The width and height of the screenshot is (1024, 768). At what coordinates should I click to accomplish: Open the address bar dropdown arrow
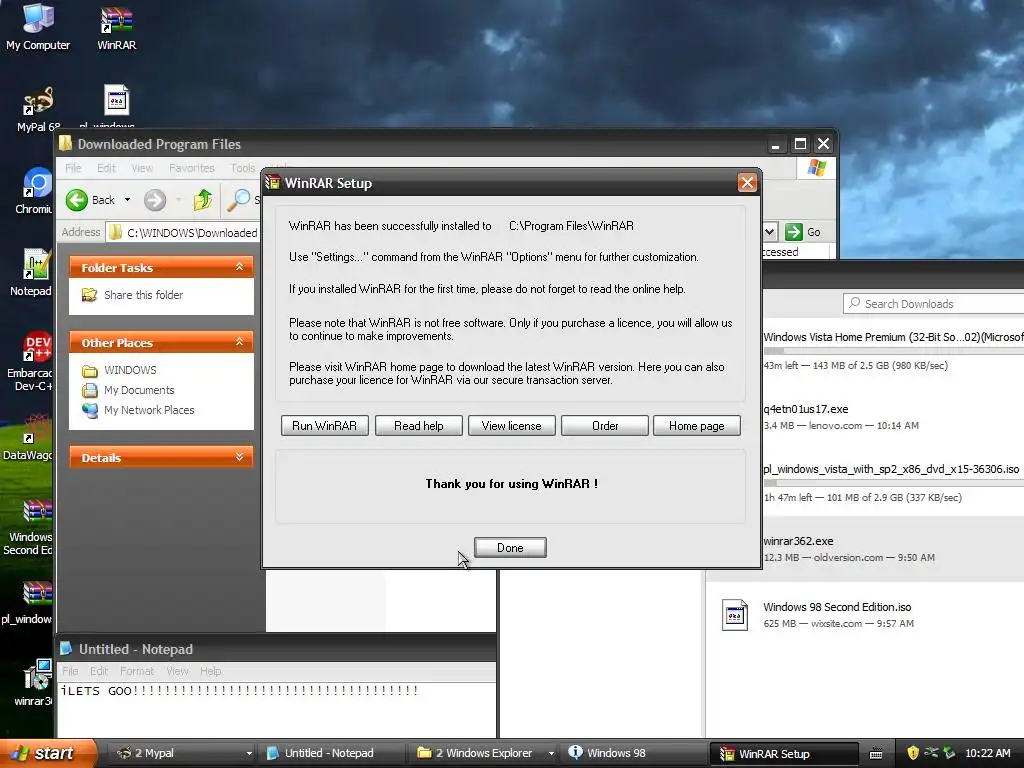(769, 232)
